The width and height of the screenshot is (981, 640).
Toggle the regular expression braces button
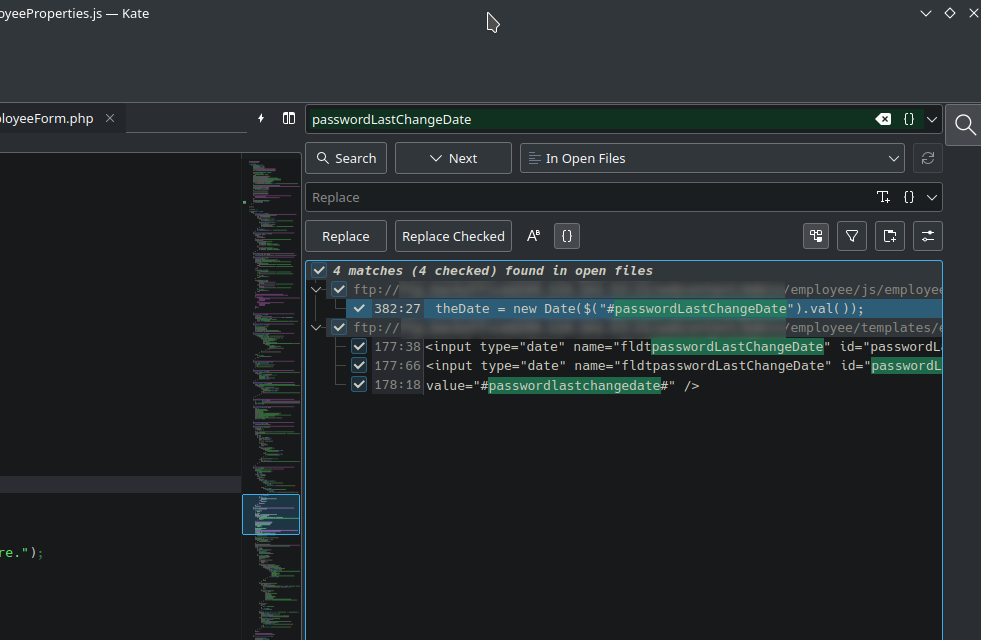point(567,236)
